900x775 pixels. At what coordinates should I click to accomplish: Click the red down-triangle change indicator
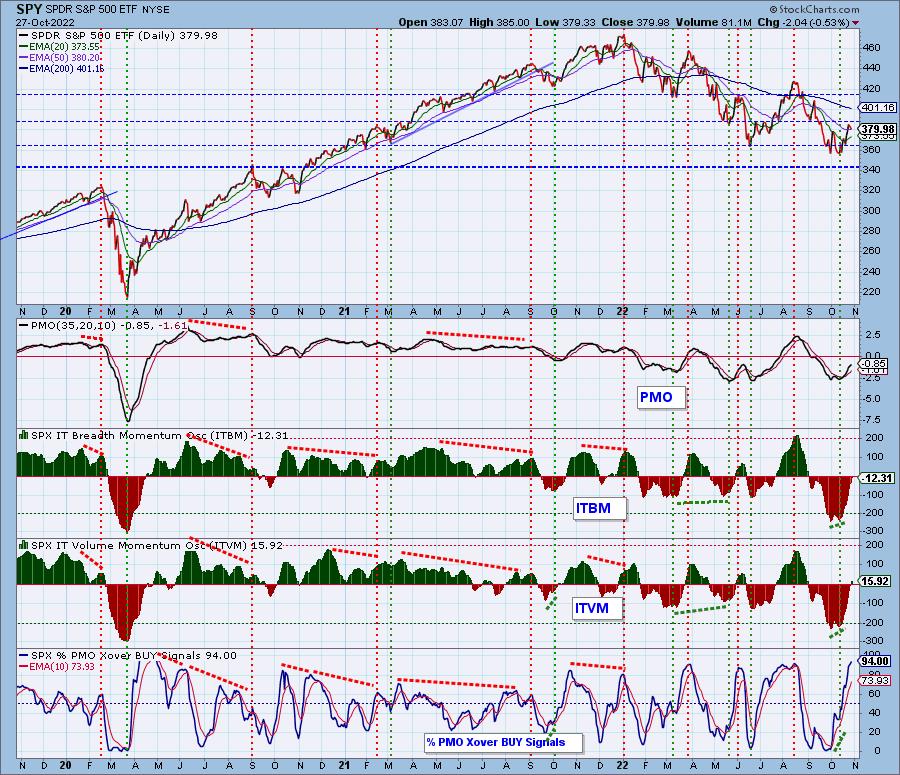click(x=856, y=23)
